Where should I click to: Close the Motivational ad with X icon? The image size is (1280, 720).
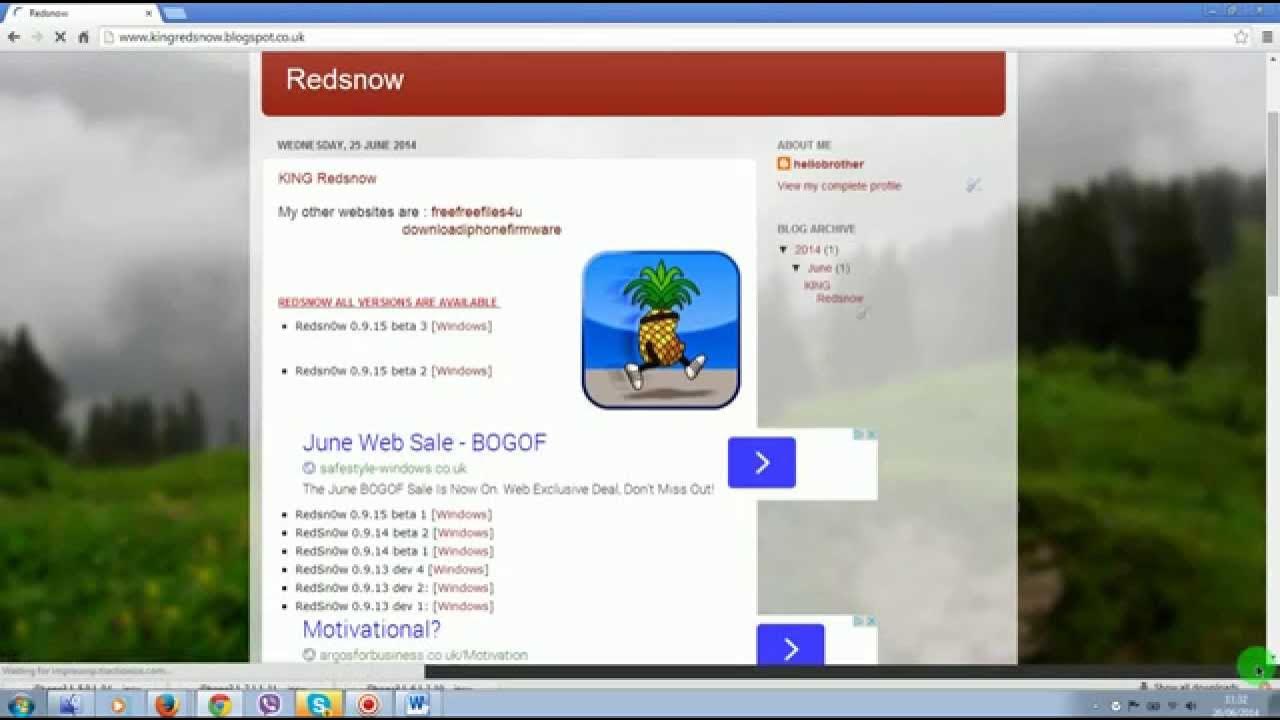coord(871,621)
